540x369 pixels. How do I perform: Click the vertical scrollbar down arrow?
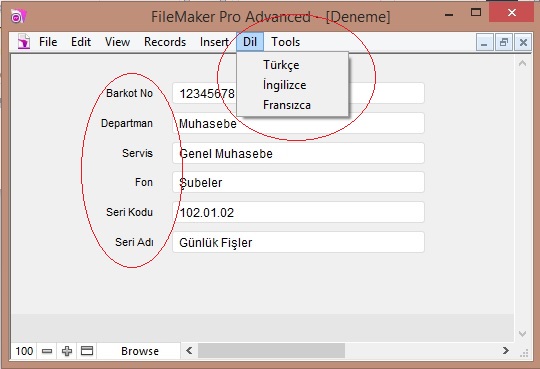(x=522, y=334)
